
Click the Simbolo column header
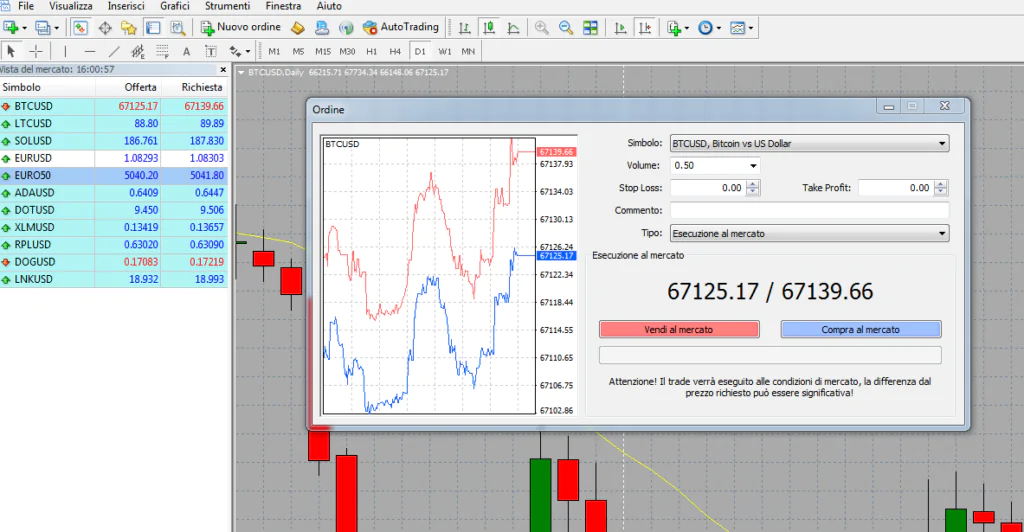(x=48, y=87)
